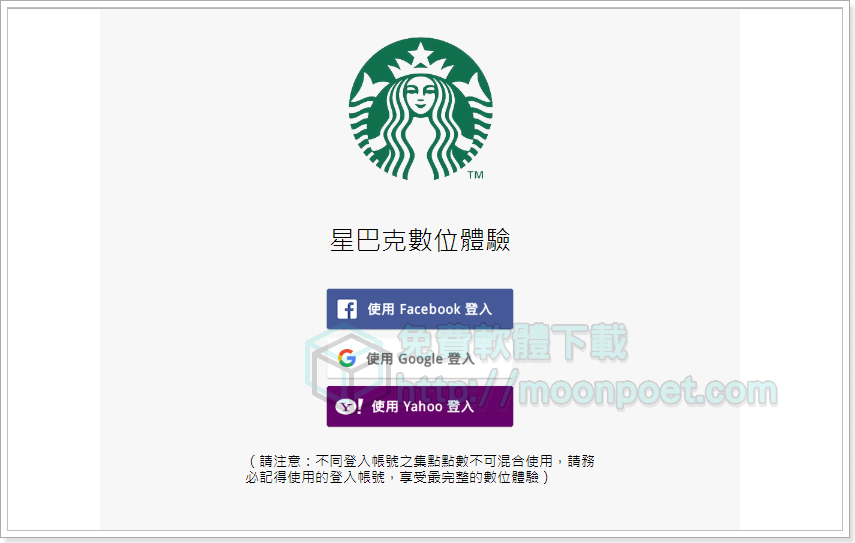Sign in with the Facebook login button
This screenshot has width=855, height=543.
(420, 309)
